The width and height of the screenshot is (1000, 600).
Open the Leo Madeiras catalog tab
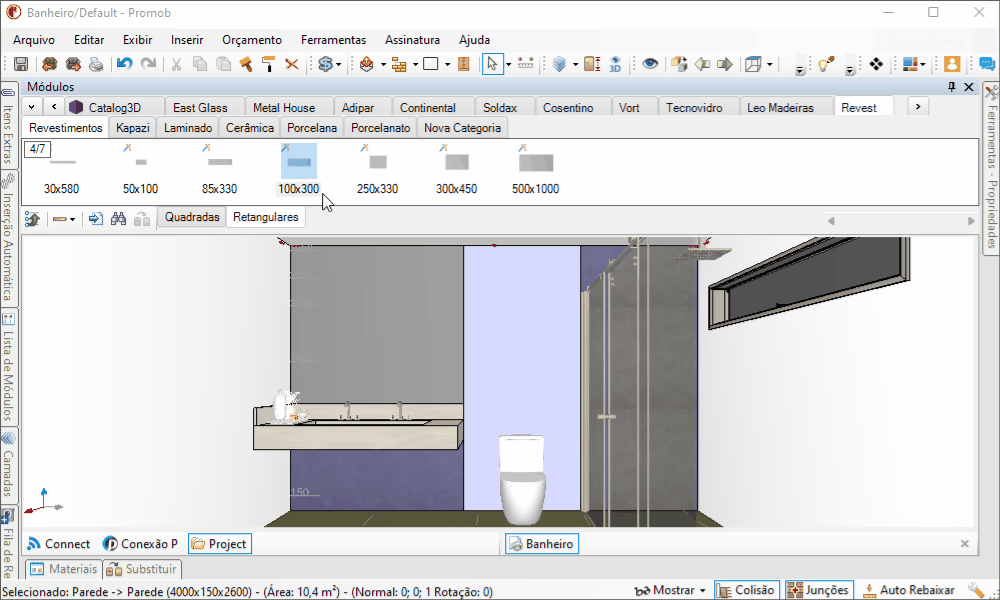point(781,108)
